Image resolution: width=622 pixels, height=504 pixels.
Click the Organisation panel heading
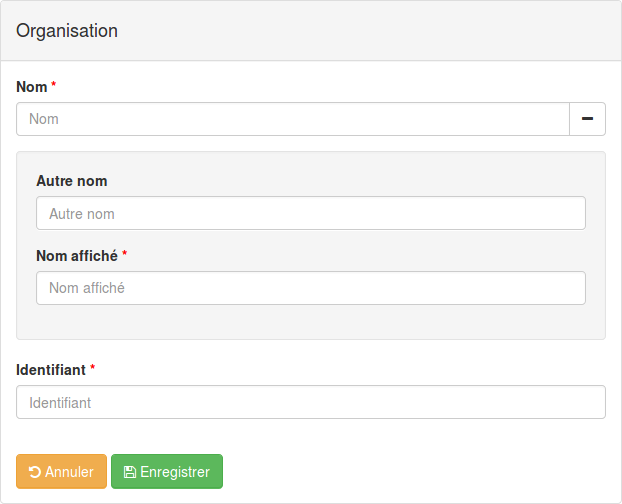(x=67, y=31)
